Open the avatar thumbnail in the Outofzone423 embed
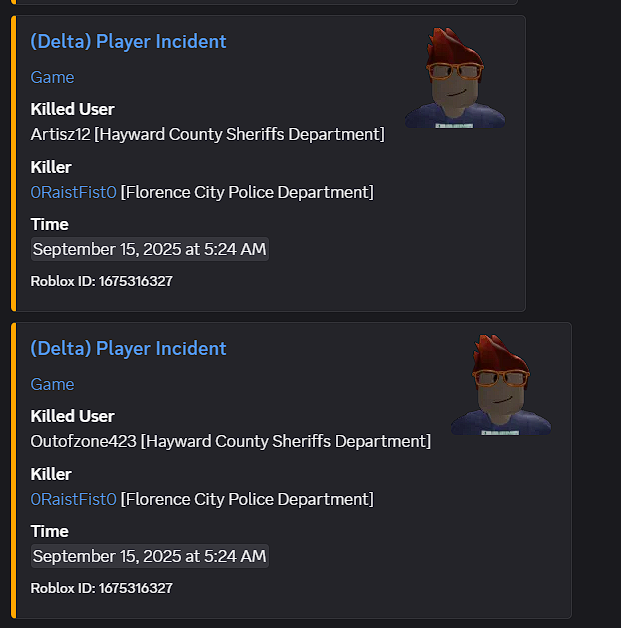The height and width of the screenshot is (628, 621). [501, 384]
